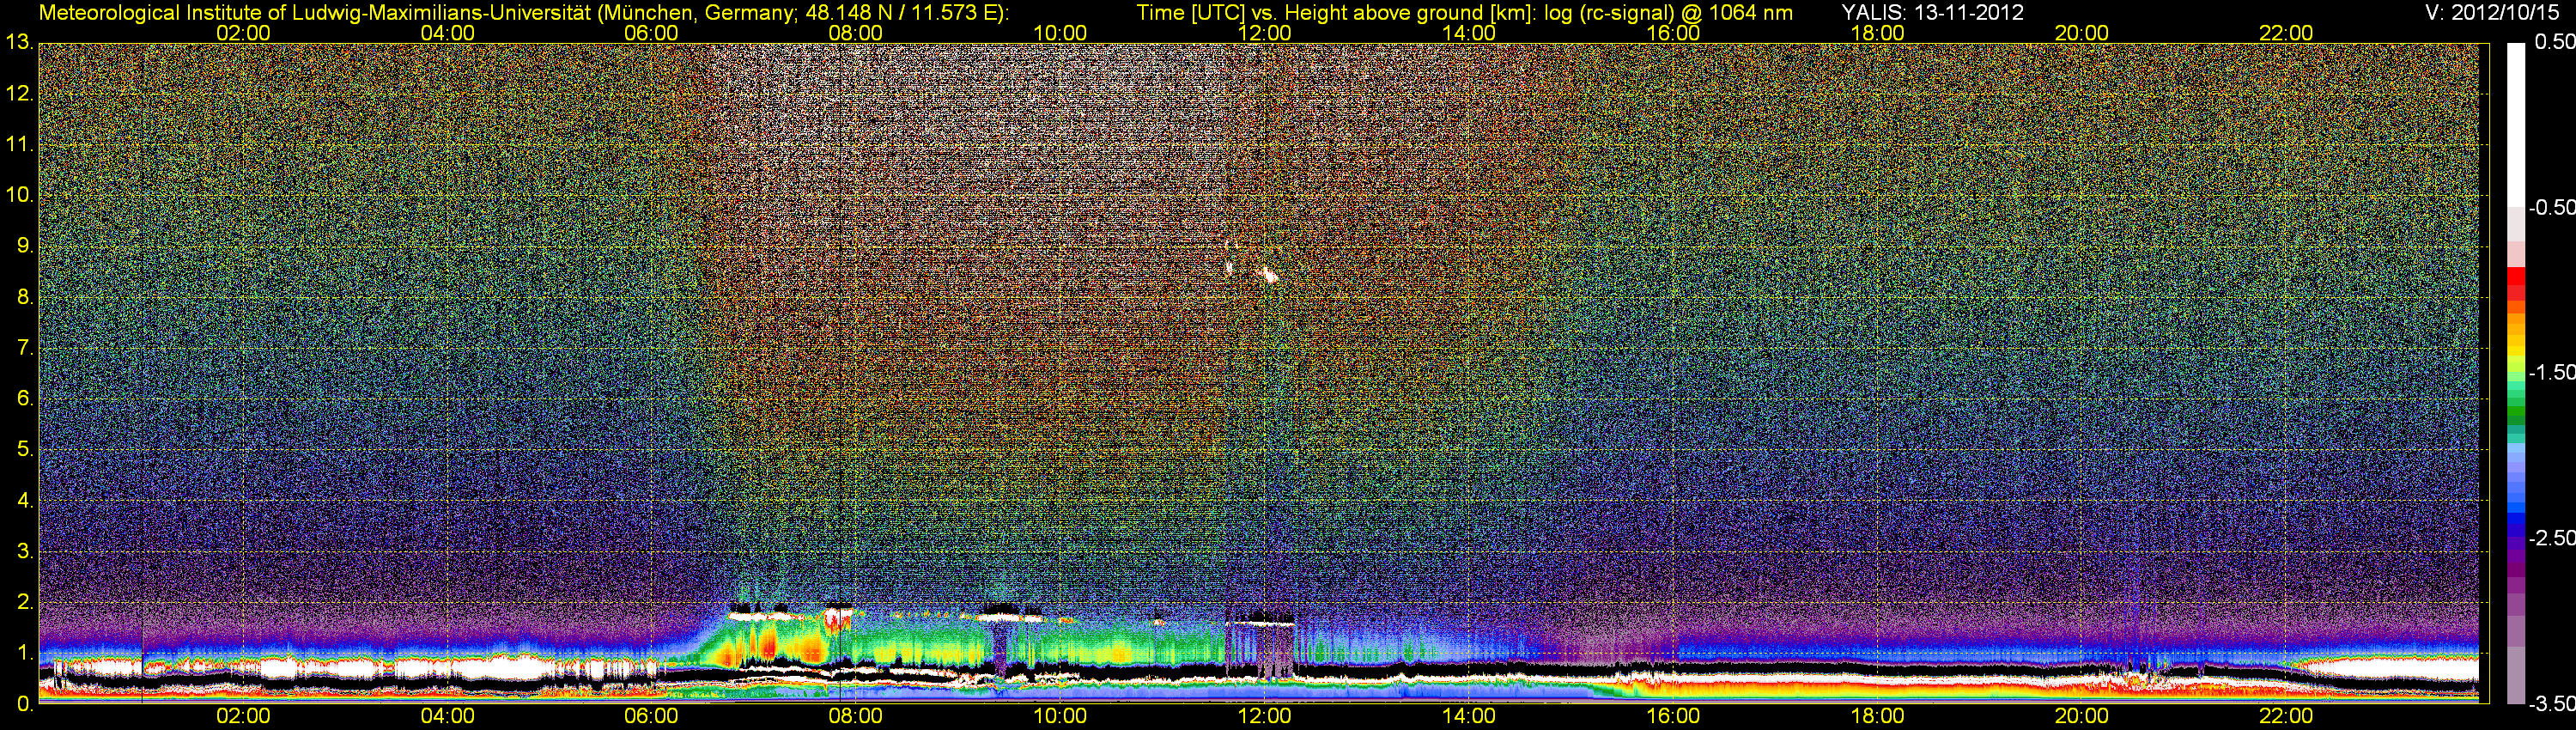This screenshot has height=730, width=2576.
Task: Click the colorbar value '-2.50'
Action: (2551, 537)
